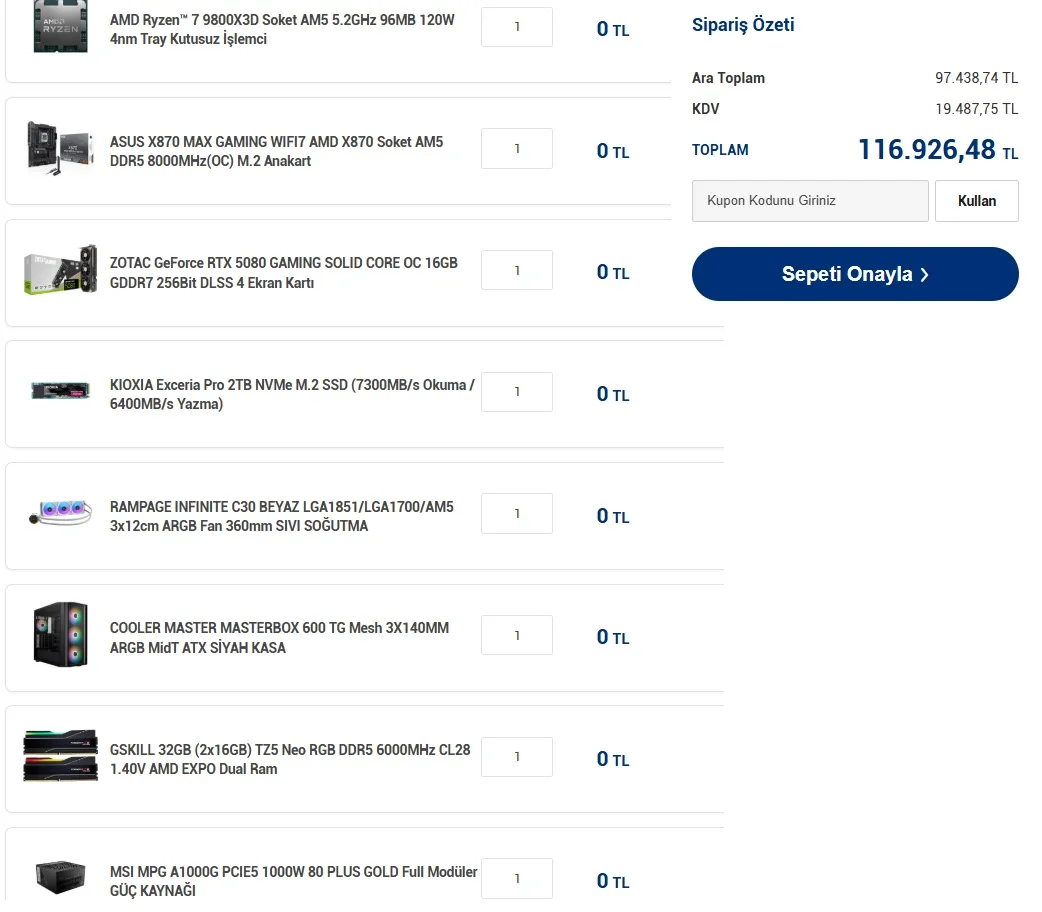Click the quantity field for the Ryzen processor

[x=517, y=27]
